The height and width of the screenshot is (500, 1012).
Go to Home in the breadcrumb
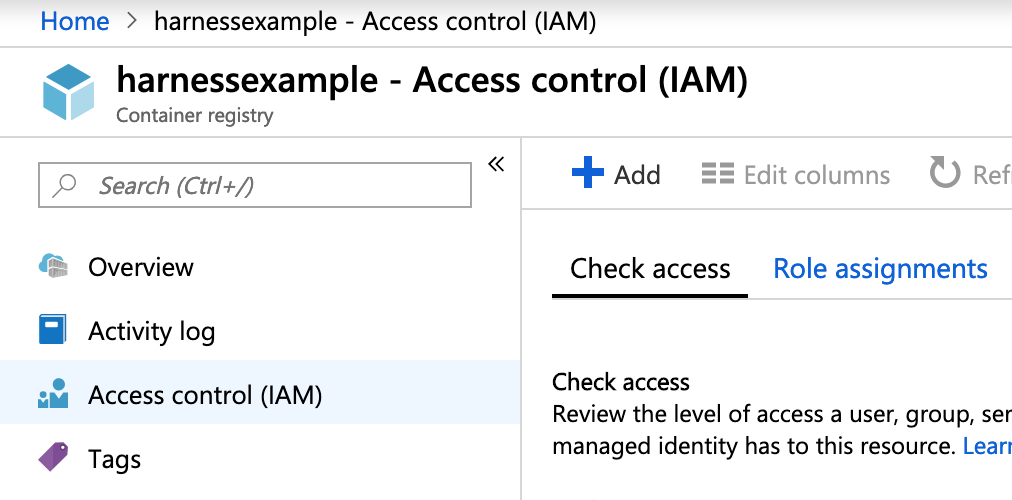75,21
